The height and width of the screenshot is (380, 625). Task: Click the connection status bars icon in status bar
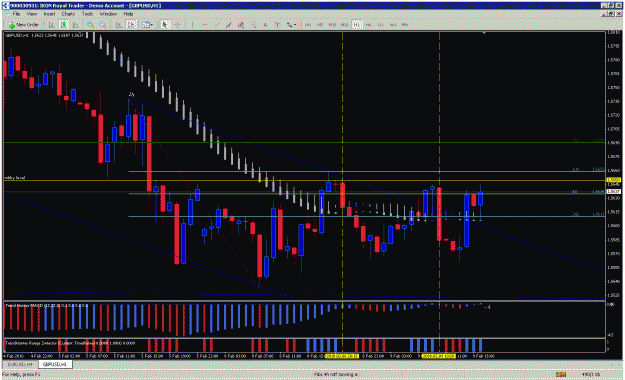point(561,374)
